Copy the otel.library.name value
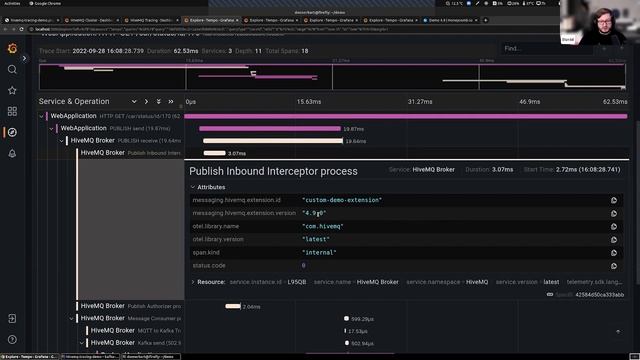 [x=614, y=227]
